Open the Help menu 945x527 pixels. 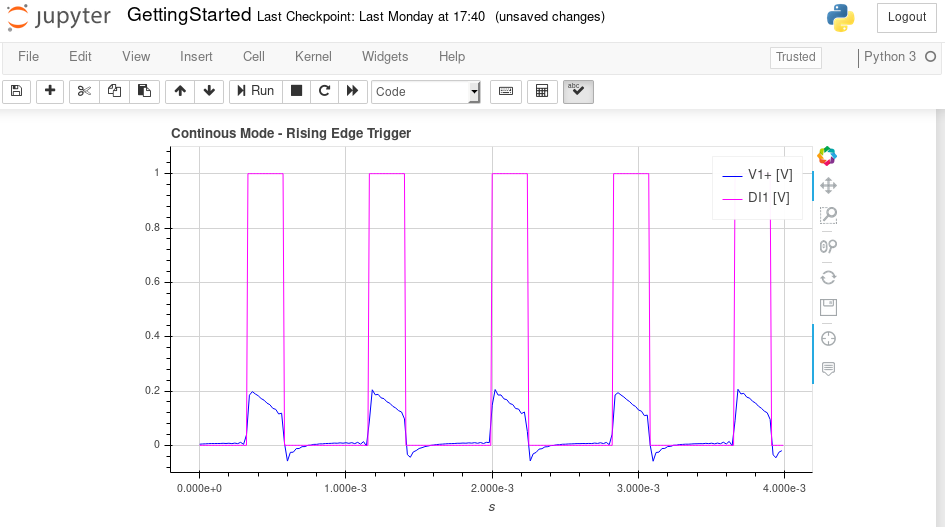[452, 57]
